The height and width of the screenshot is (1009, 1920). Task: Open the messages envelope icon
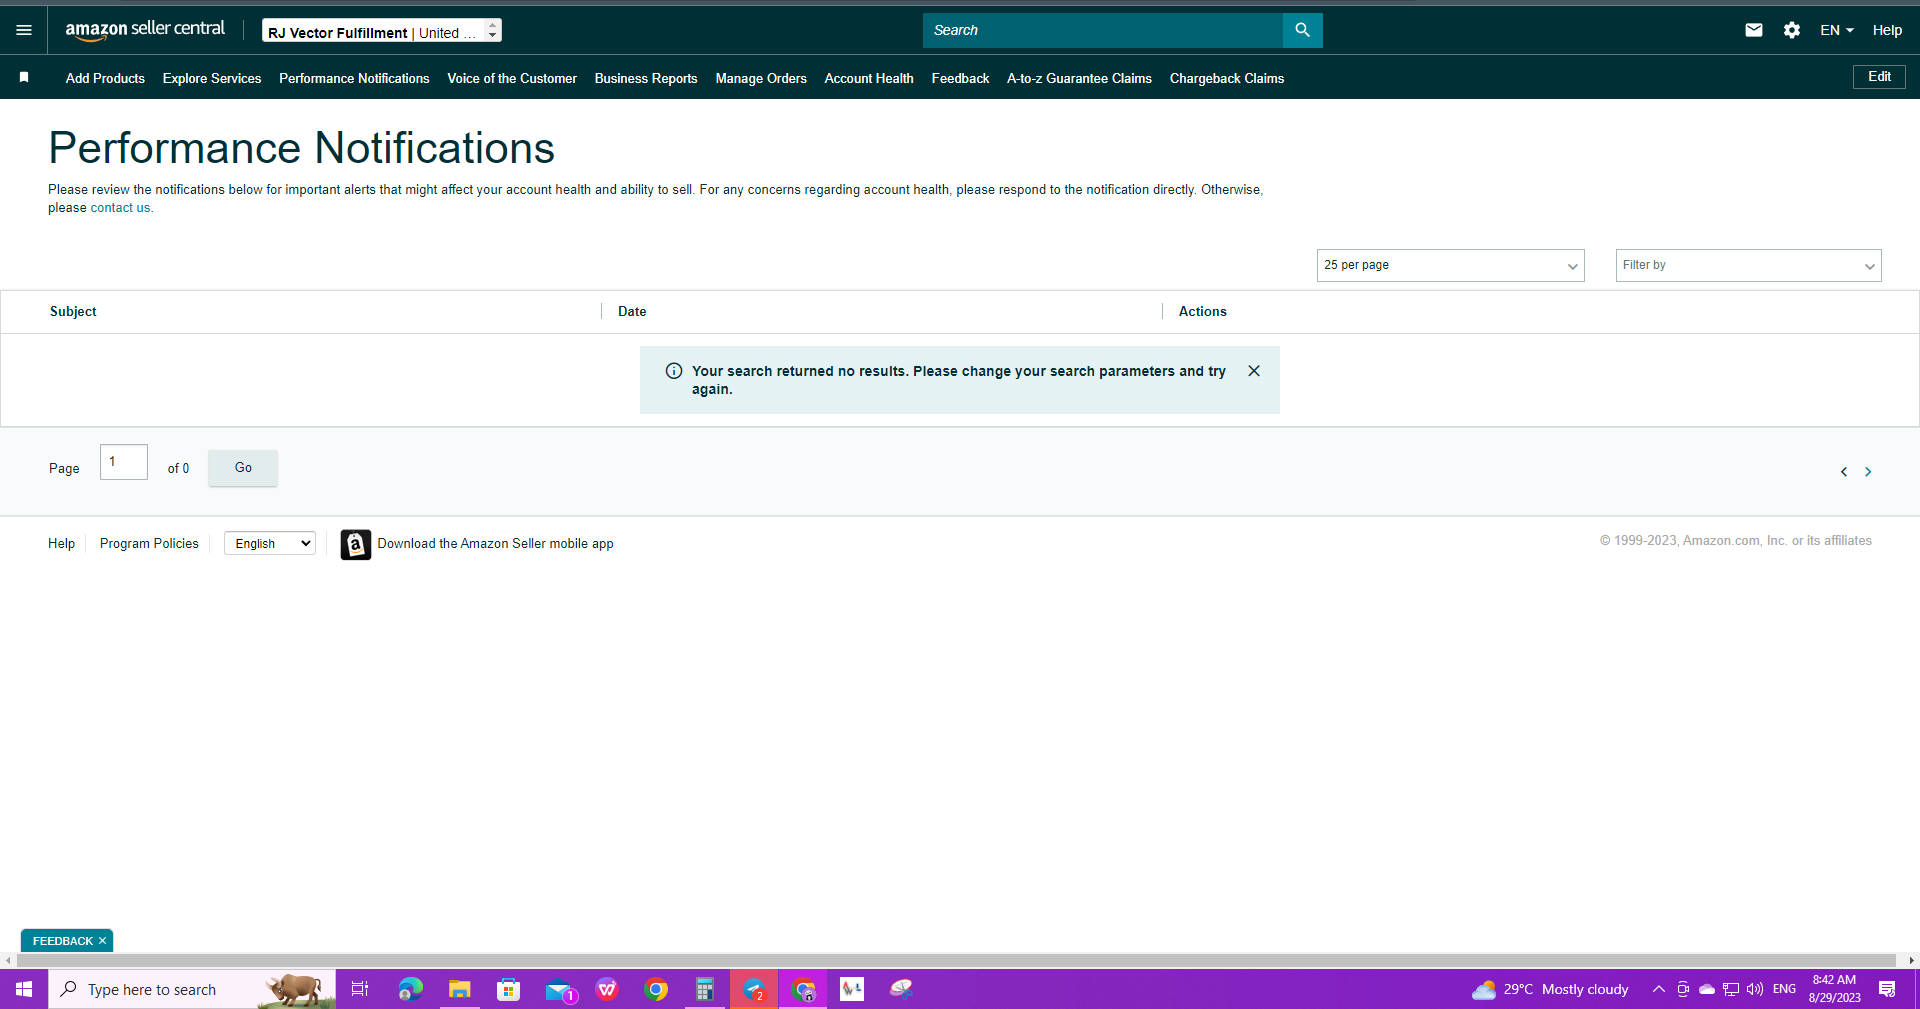click(1754, 30)
